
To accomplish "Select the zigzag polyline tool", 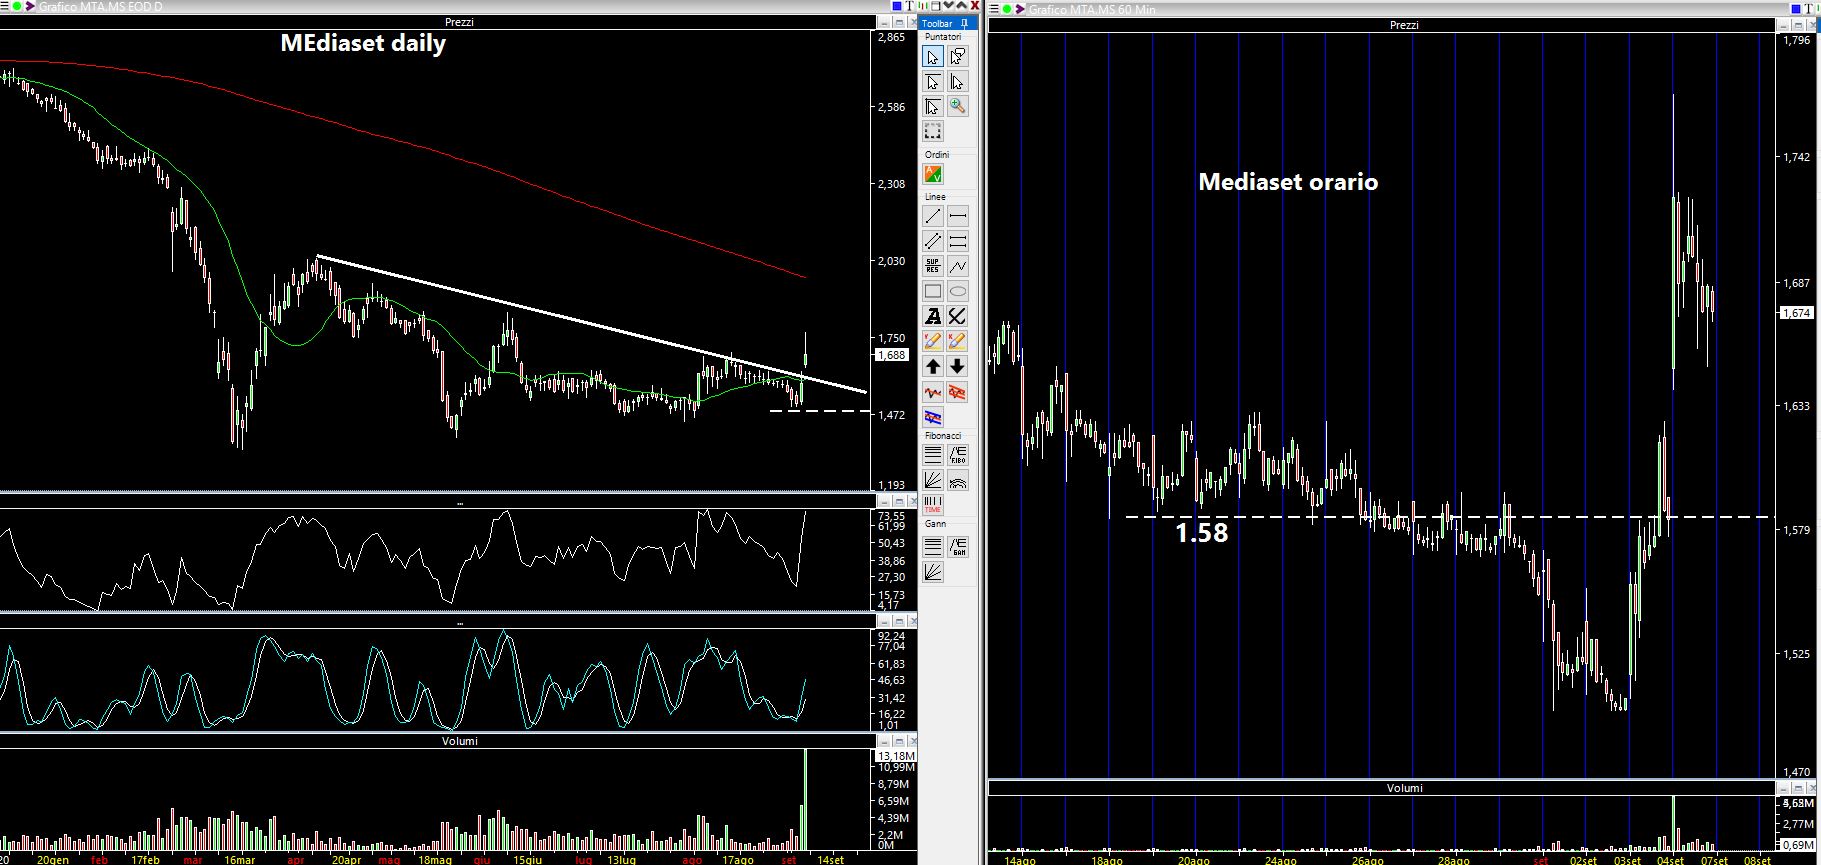I will pos(957,266).
